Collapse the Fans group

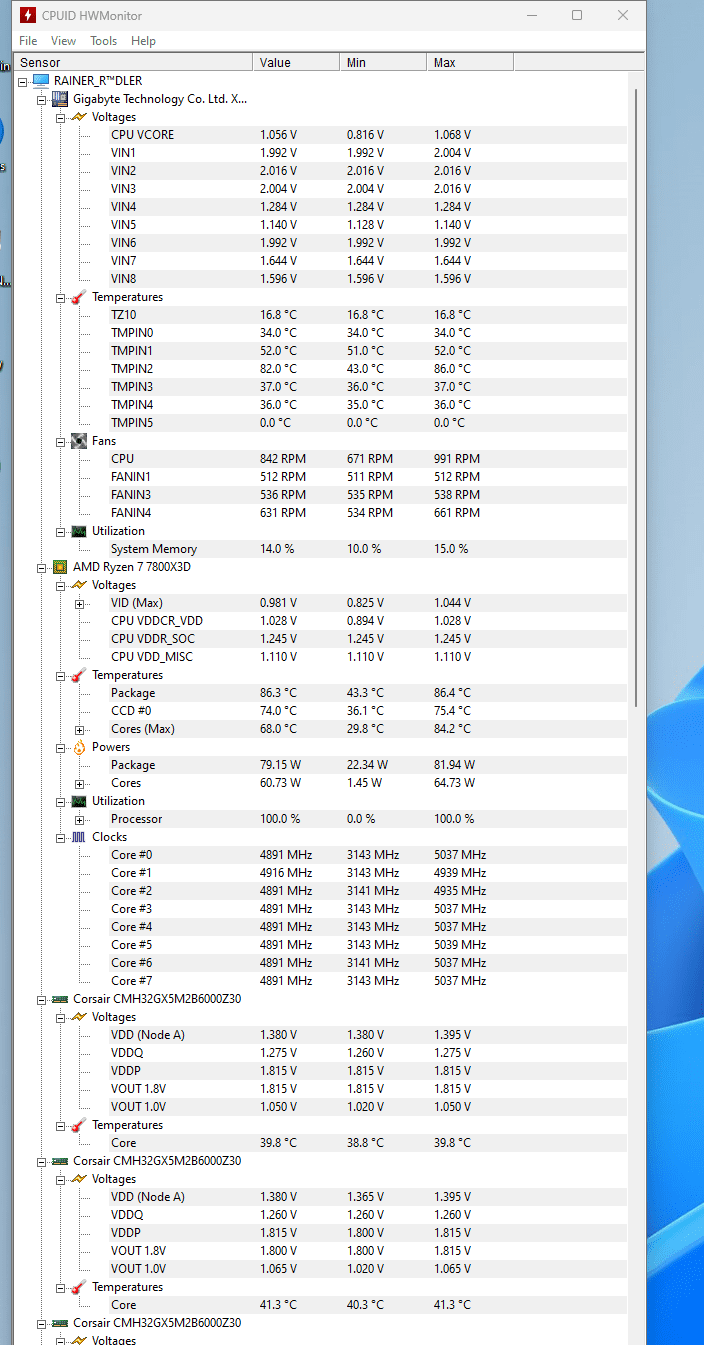[x=61, y=441]
